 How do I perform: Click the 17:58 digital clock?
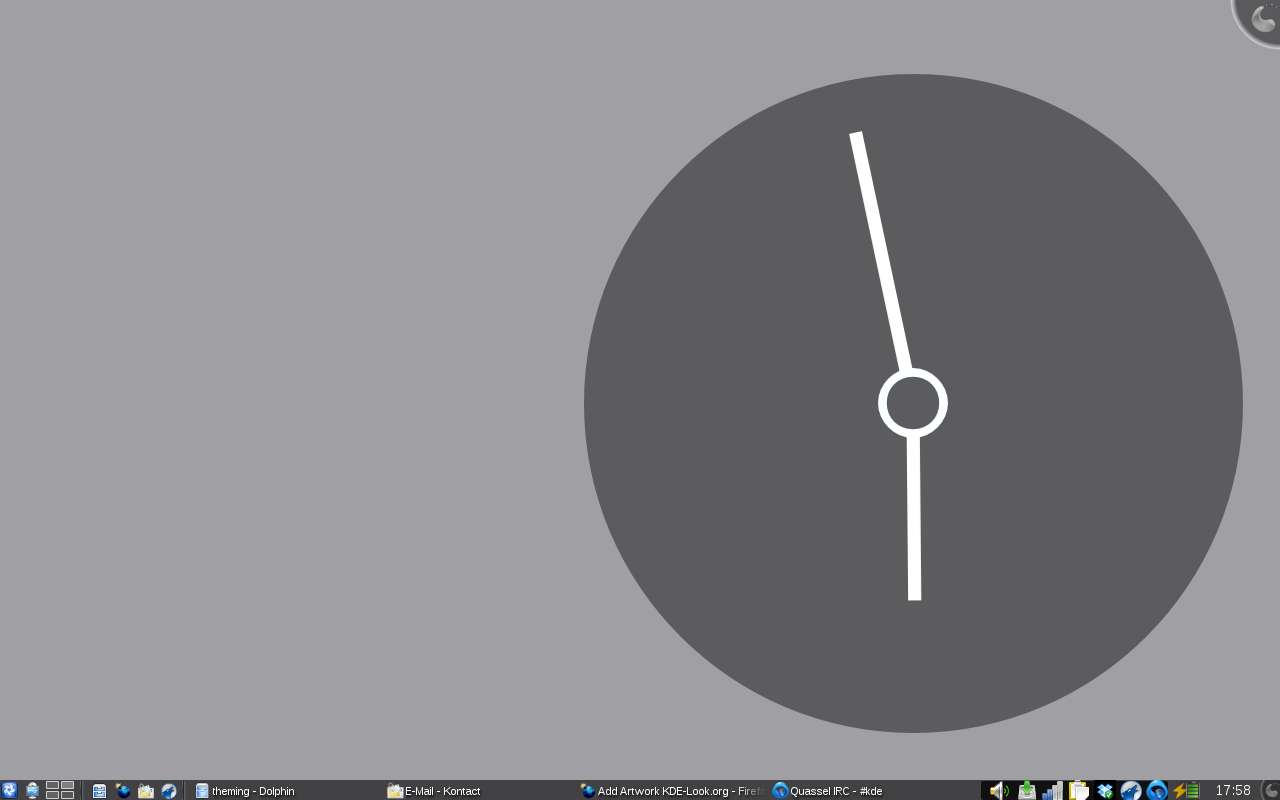[x=1233, y=790]
